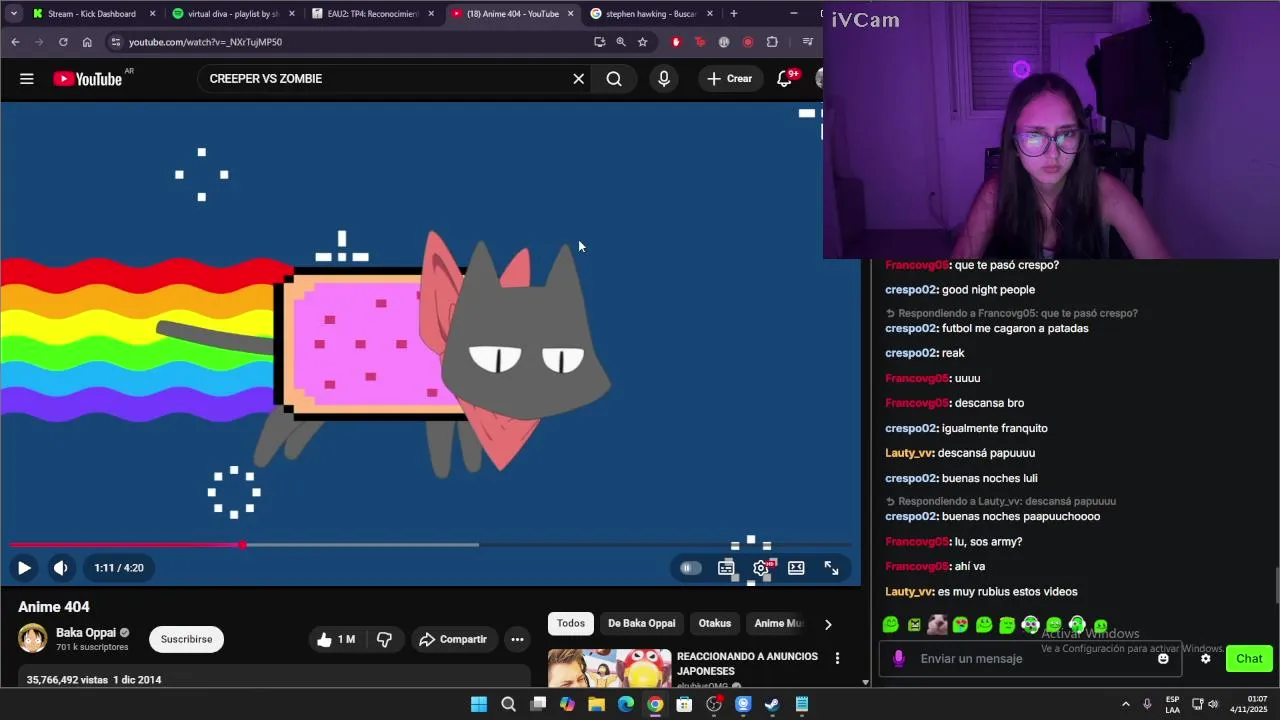Open Reaccionando a Anuncios Japoneses thumbnail
The image size is (1280, 720).
[609, 668]
